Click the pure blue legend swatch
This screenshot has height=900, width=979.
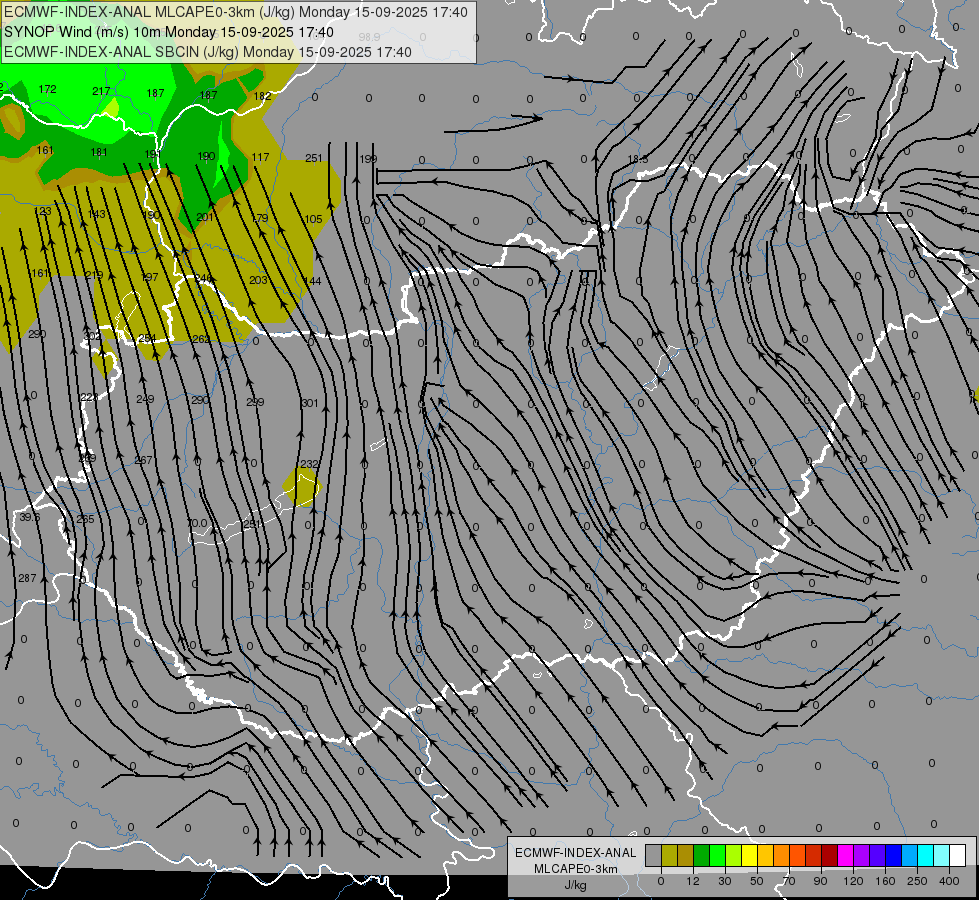point(893,856)
